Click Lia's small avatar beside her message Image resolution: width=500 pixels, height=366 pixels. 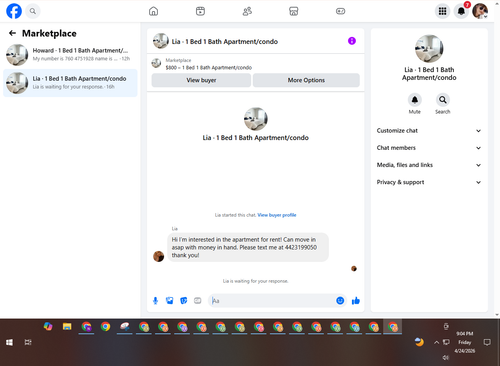click(x=159, y=256)
